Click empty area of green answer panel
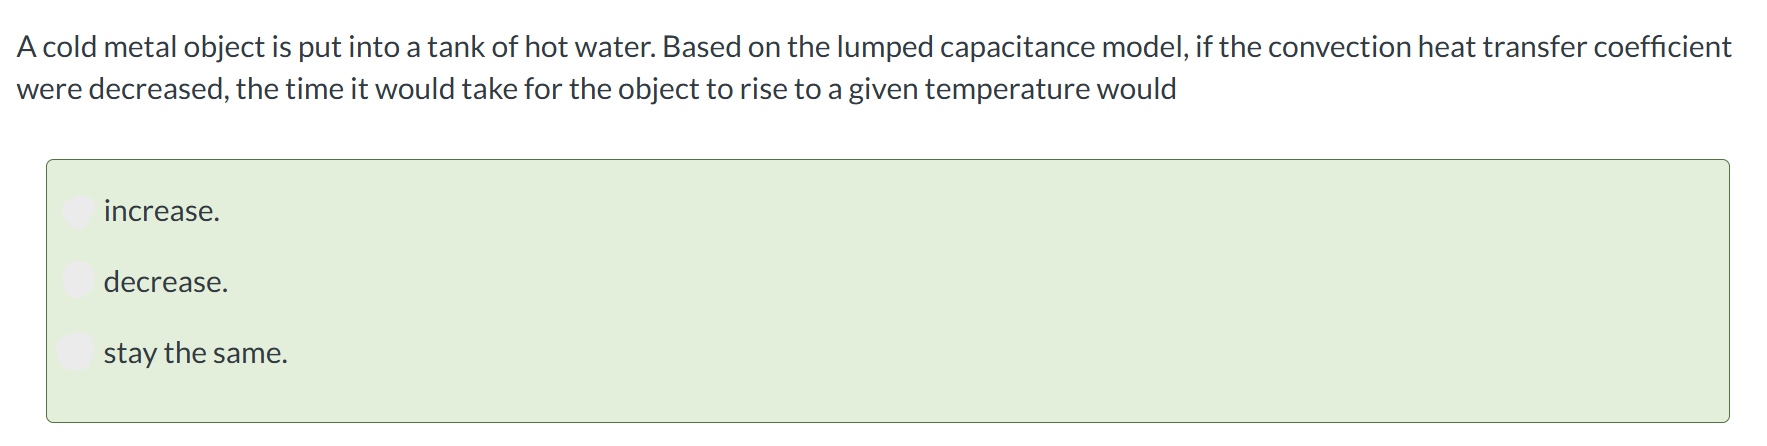The height and width of the screenshot is (446, 1767). coord(1000,290)
